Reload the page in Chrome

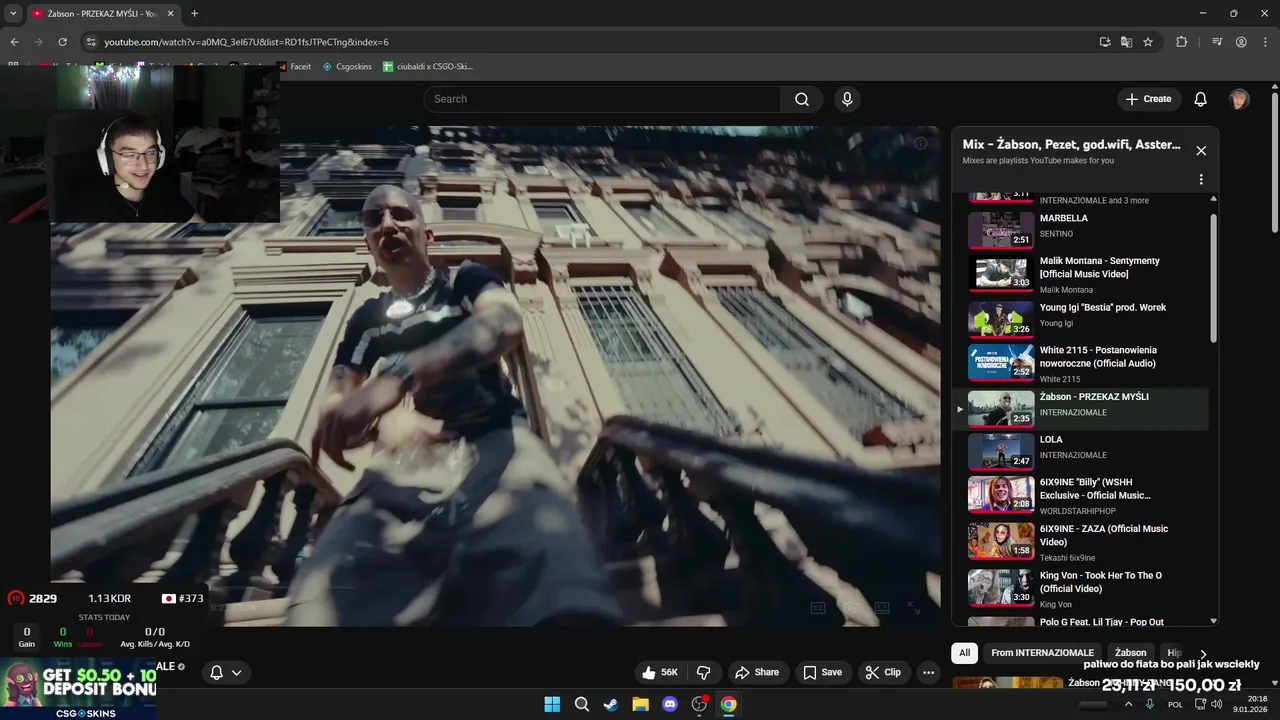pos(62,42)
